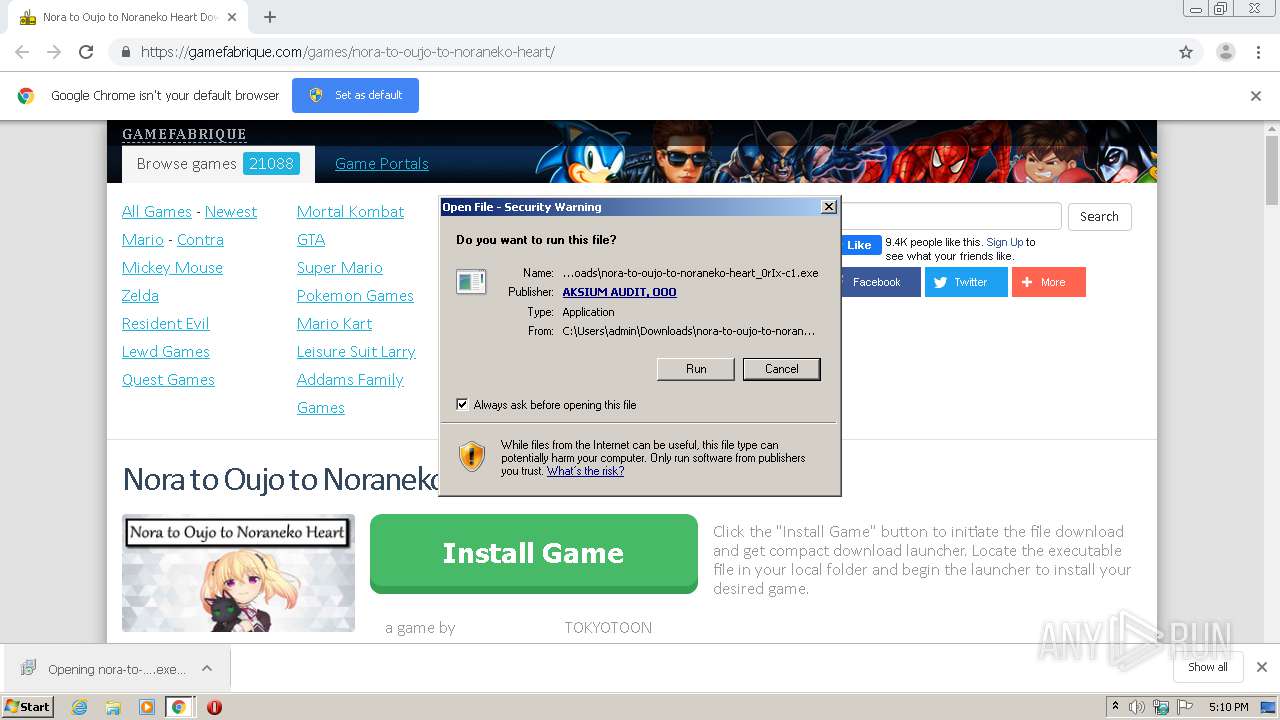Open Addams Family Games link
The image size is (1280, 720).
350,394
